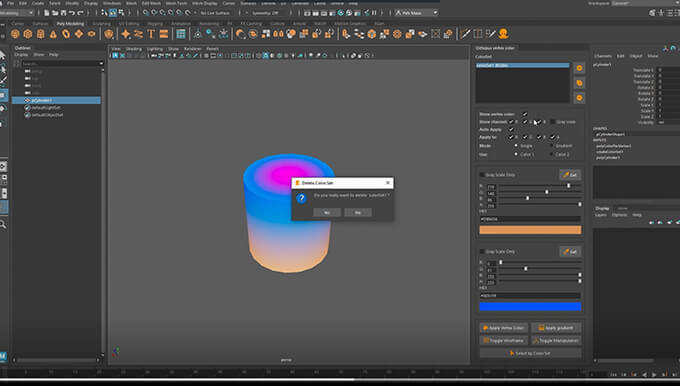Click No in Delete Color Set dialog

click(x=358, y=213)
